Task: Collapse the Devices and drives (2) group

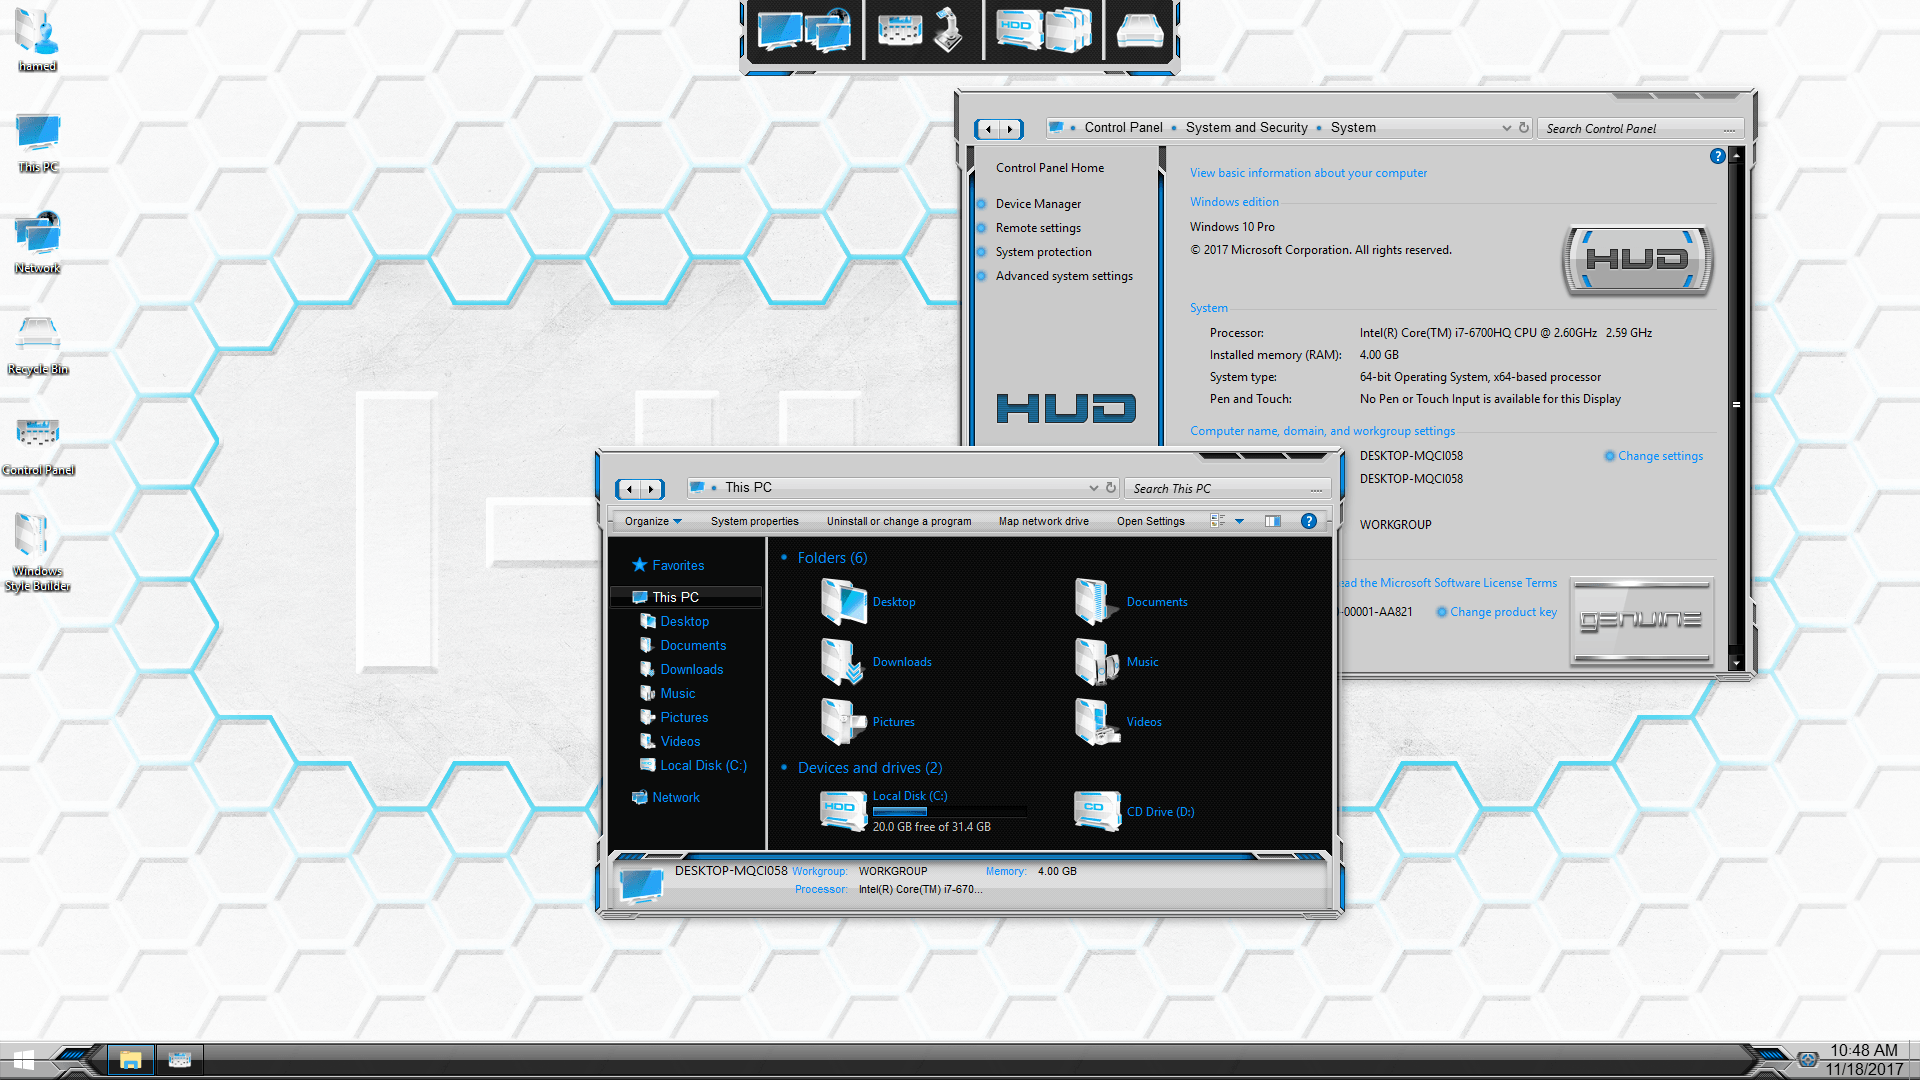Action: [784, 768]
